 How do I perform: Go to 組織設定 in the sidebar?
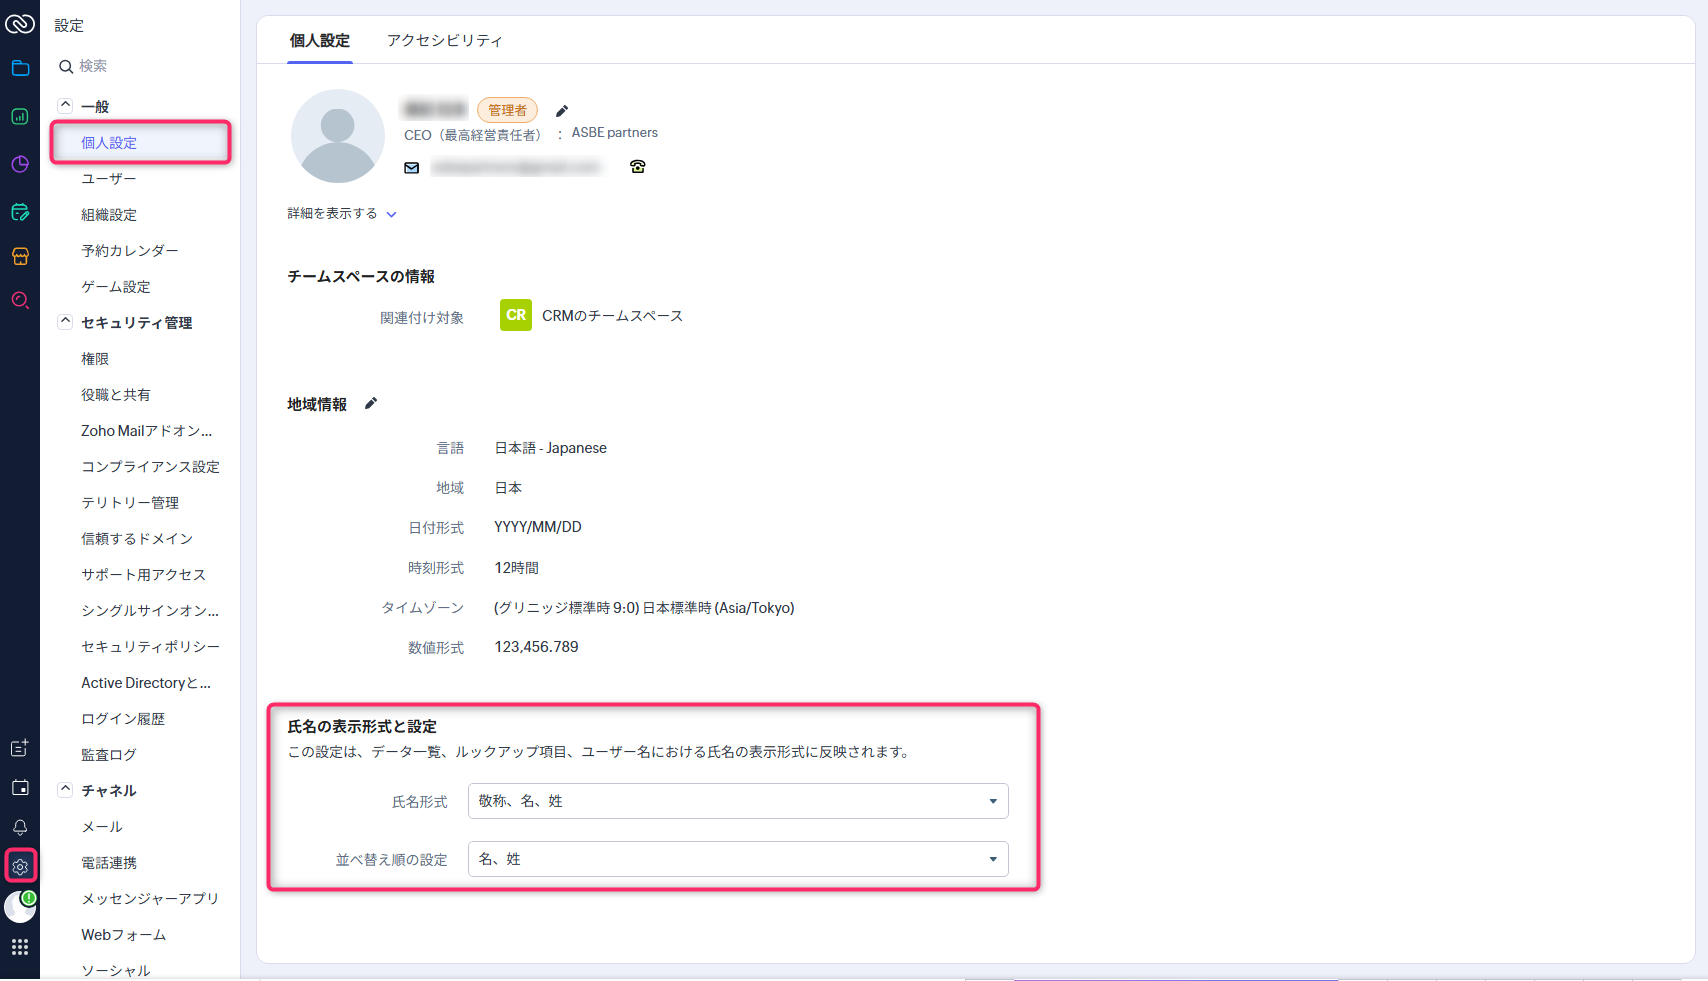tap(109, 215)
